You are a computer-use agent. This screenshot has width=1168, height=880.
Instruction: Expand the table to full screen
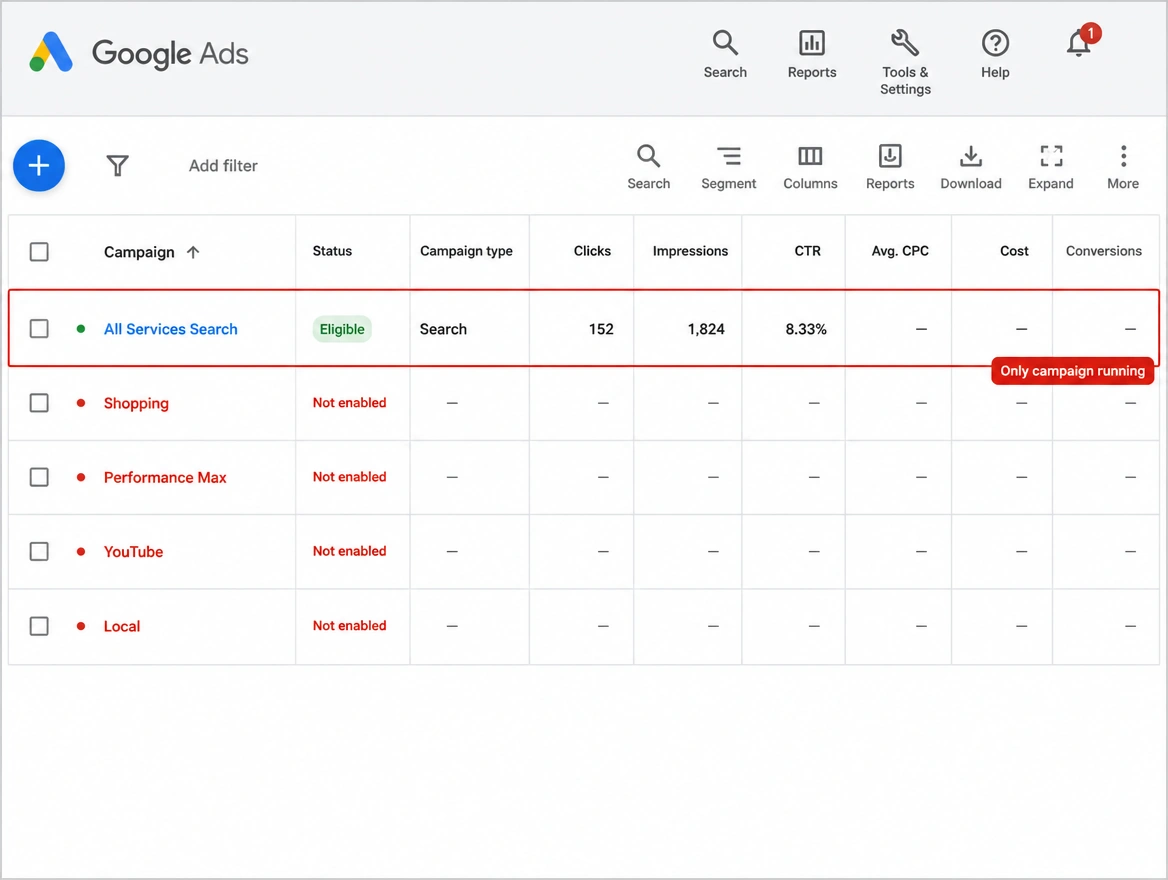(x=1050, y=167)
